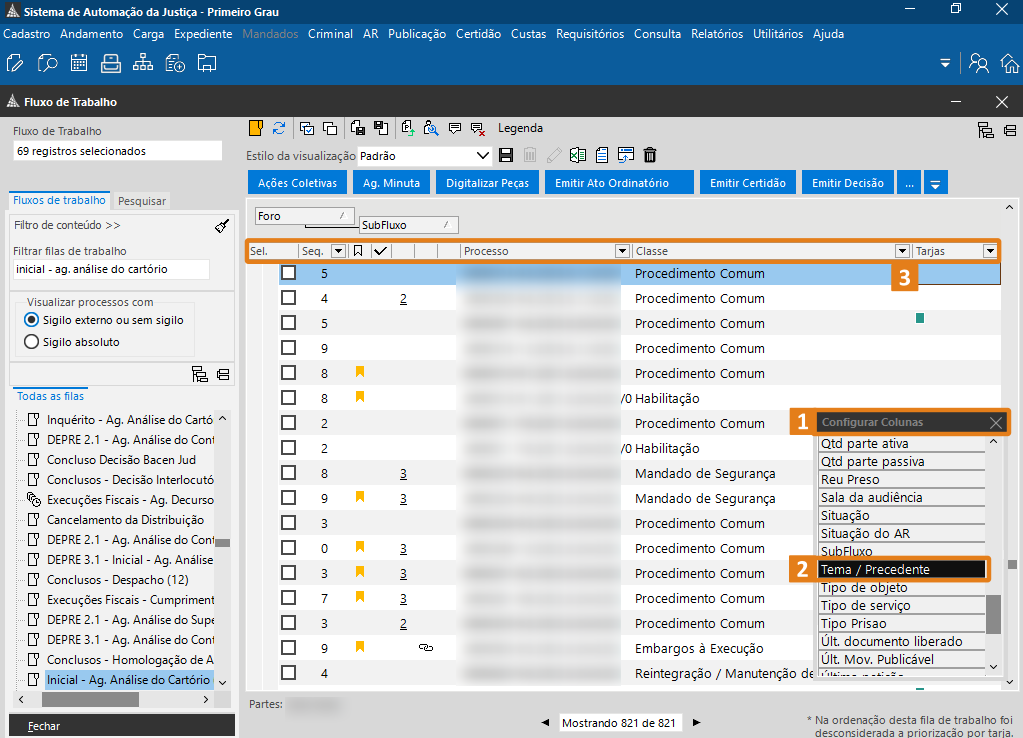The width and height of the screenshot is (1023, 738).
Task: Open the Classe column filter dropdown arrow
Action: coord(902,251)
